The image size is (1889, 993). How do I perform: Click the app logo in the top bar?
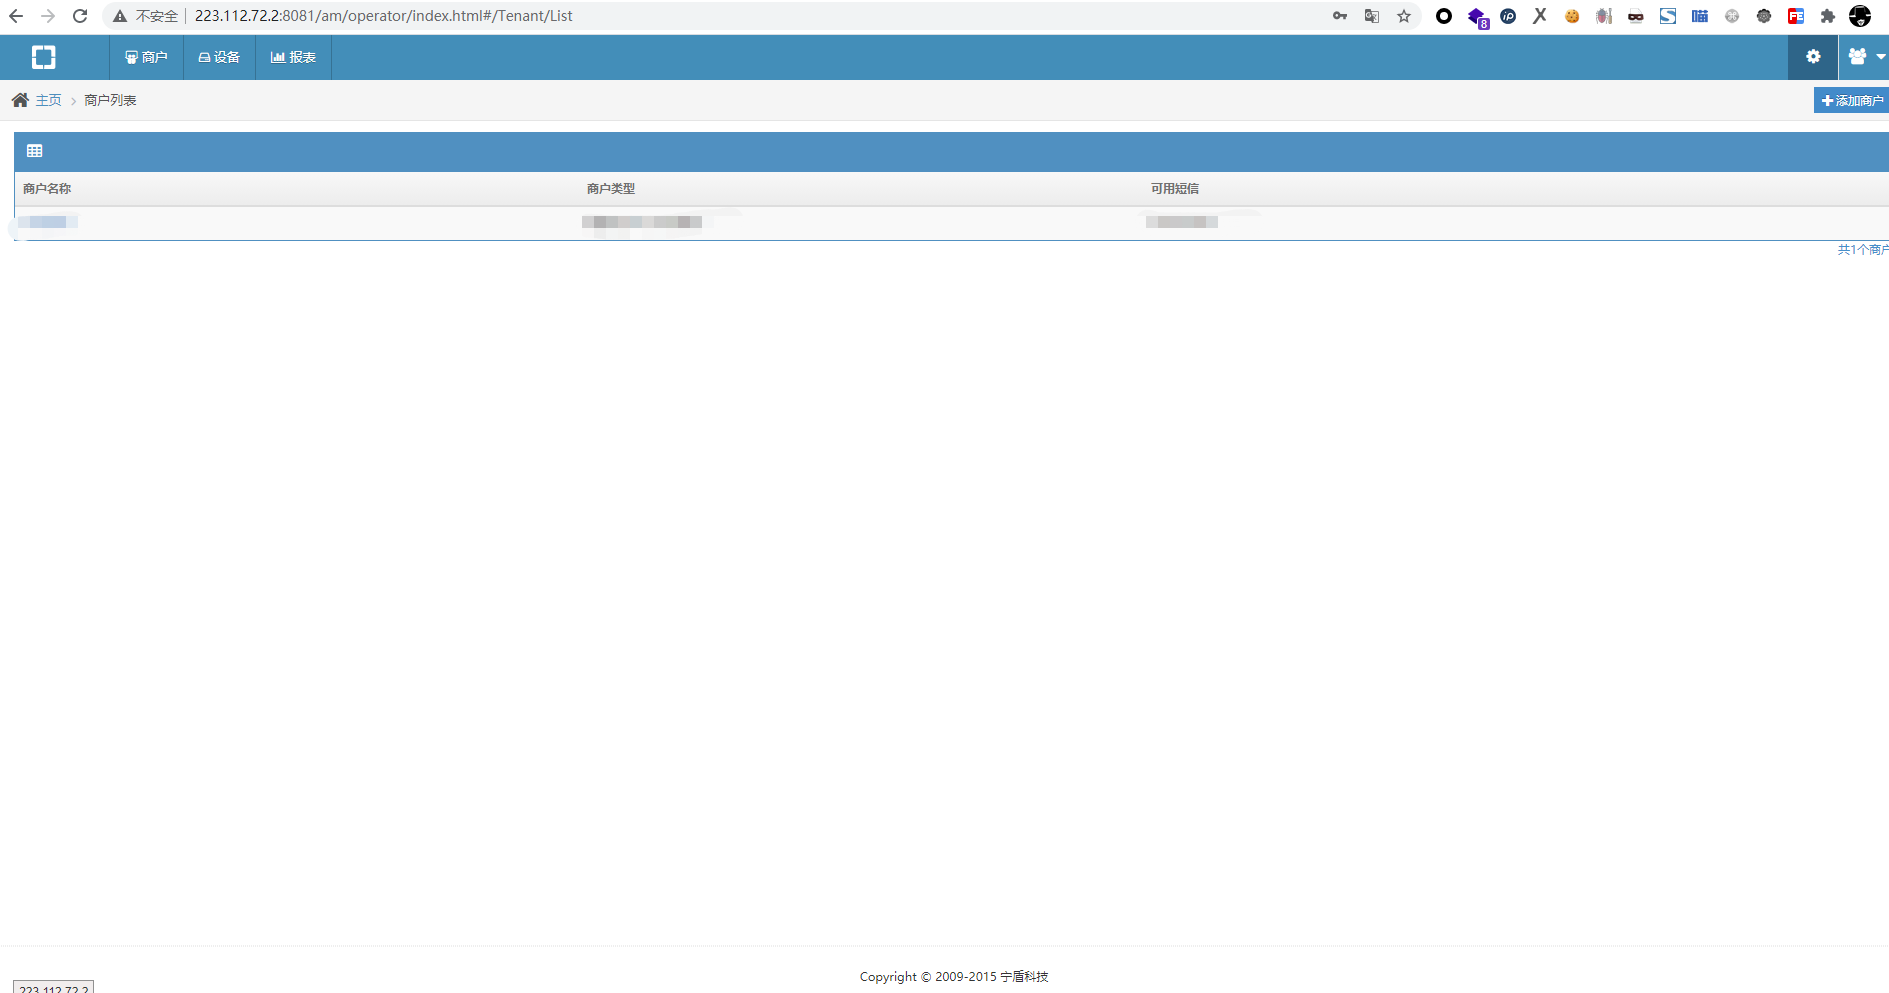(x=43, y=57)
